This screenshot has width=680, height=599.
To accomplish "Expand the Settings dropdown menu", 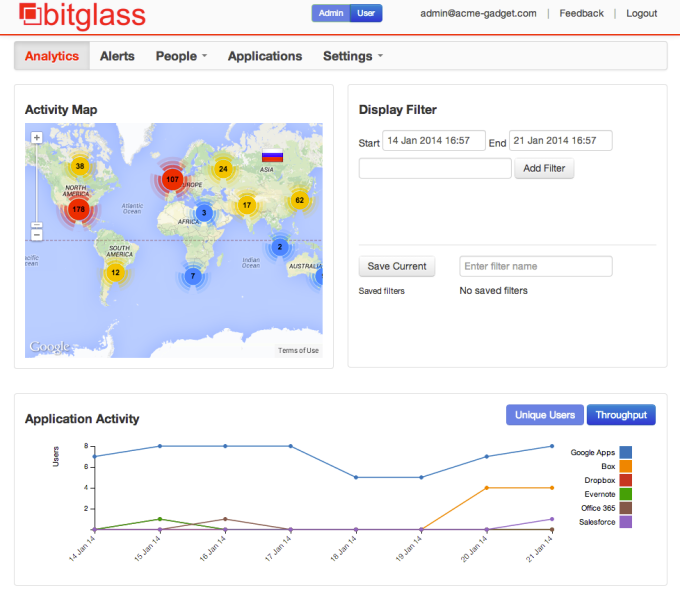I will coord(353,56).
